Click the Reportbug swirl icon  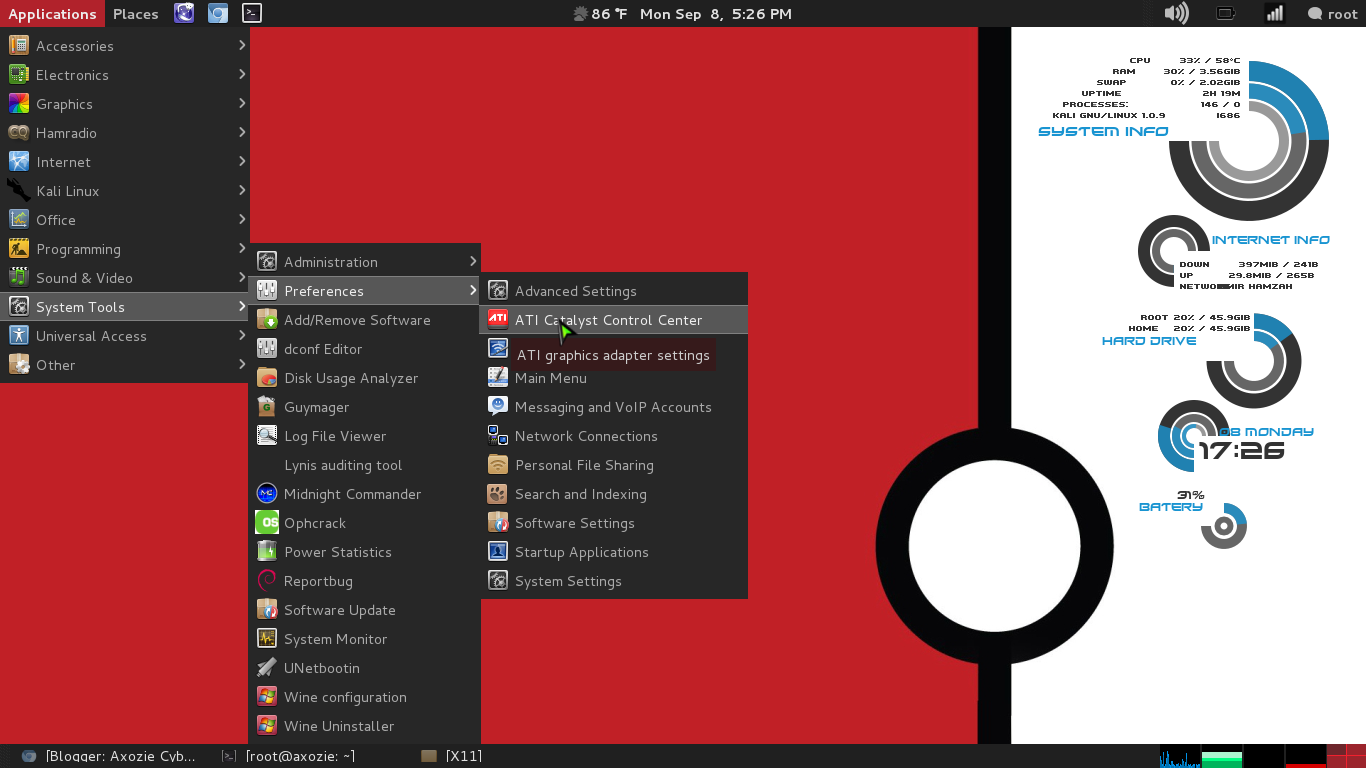[267, 581]
